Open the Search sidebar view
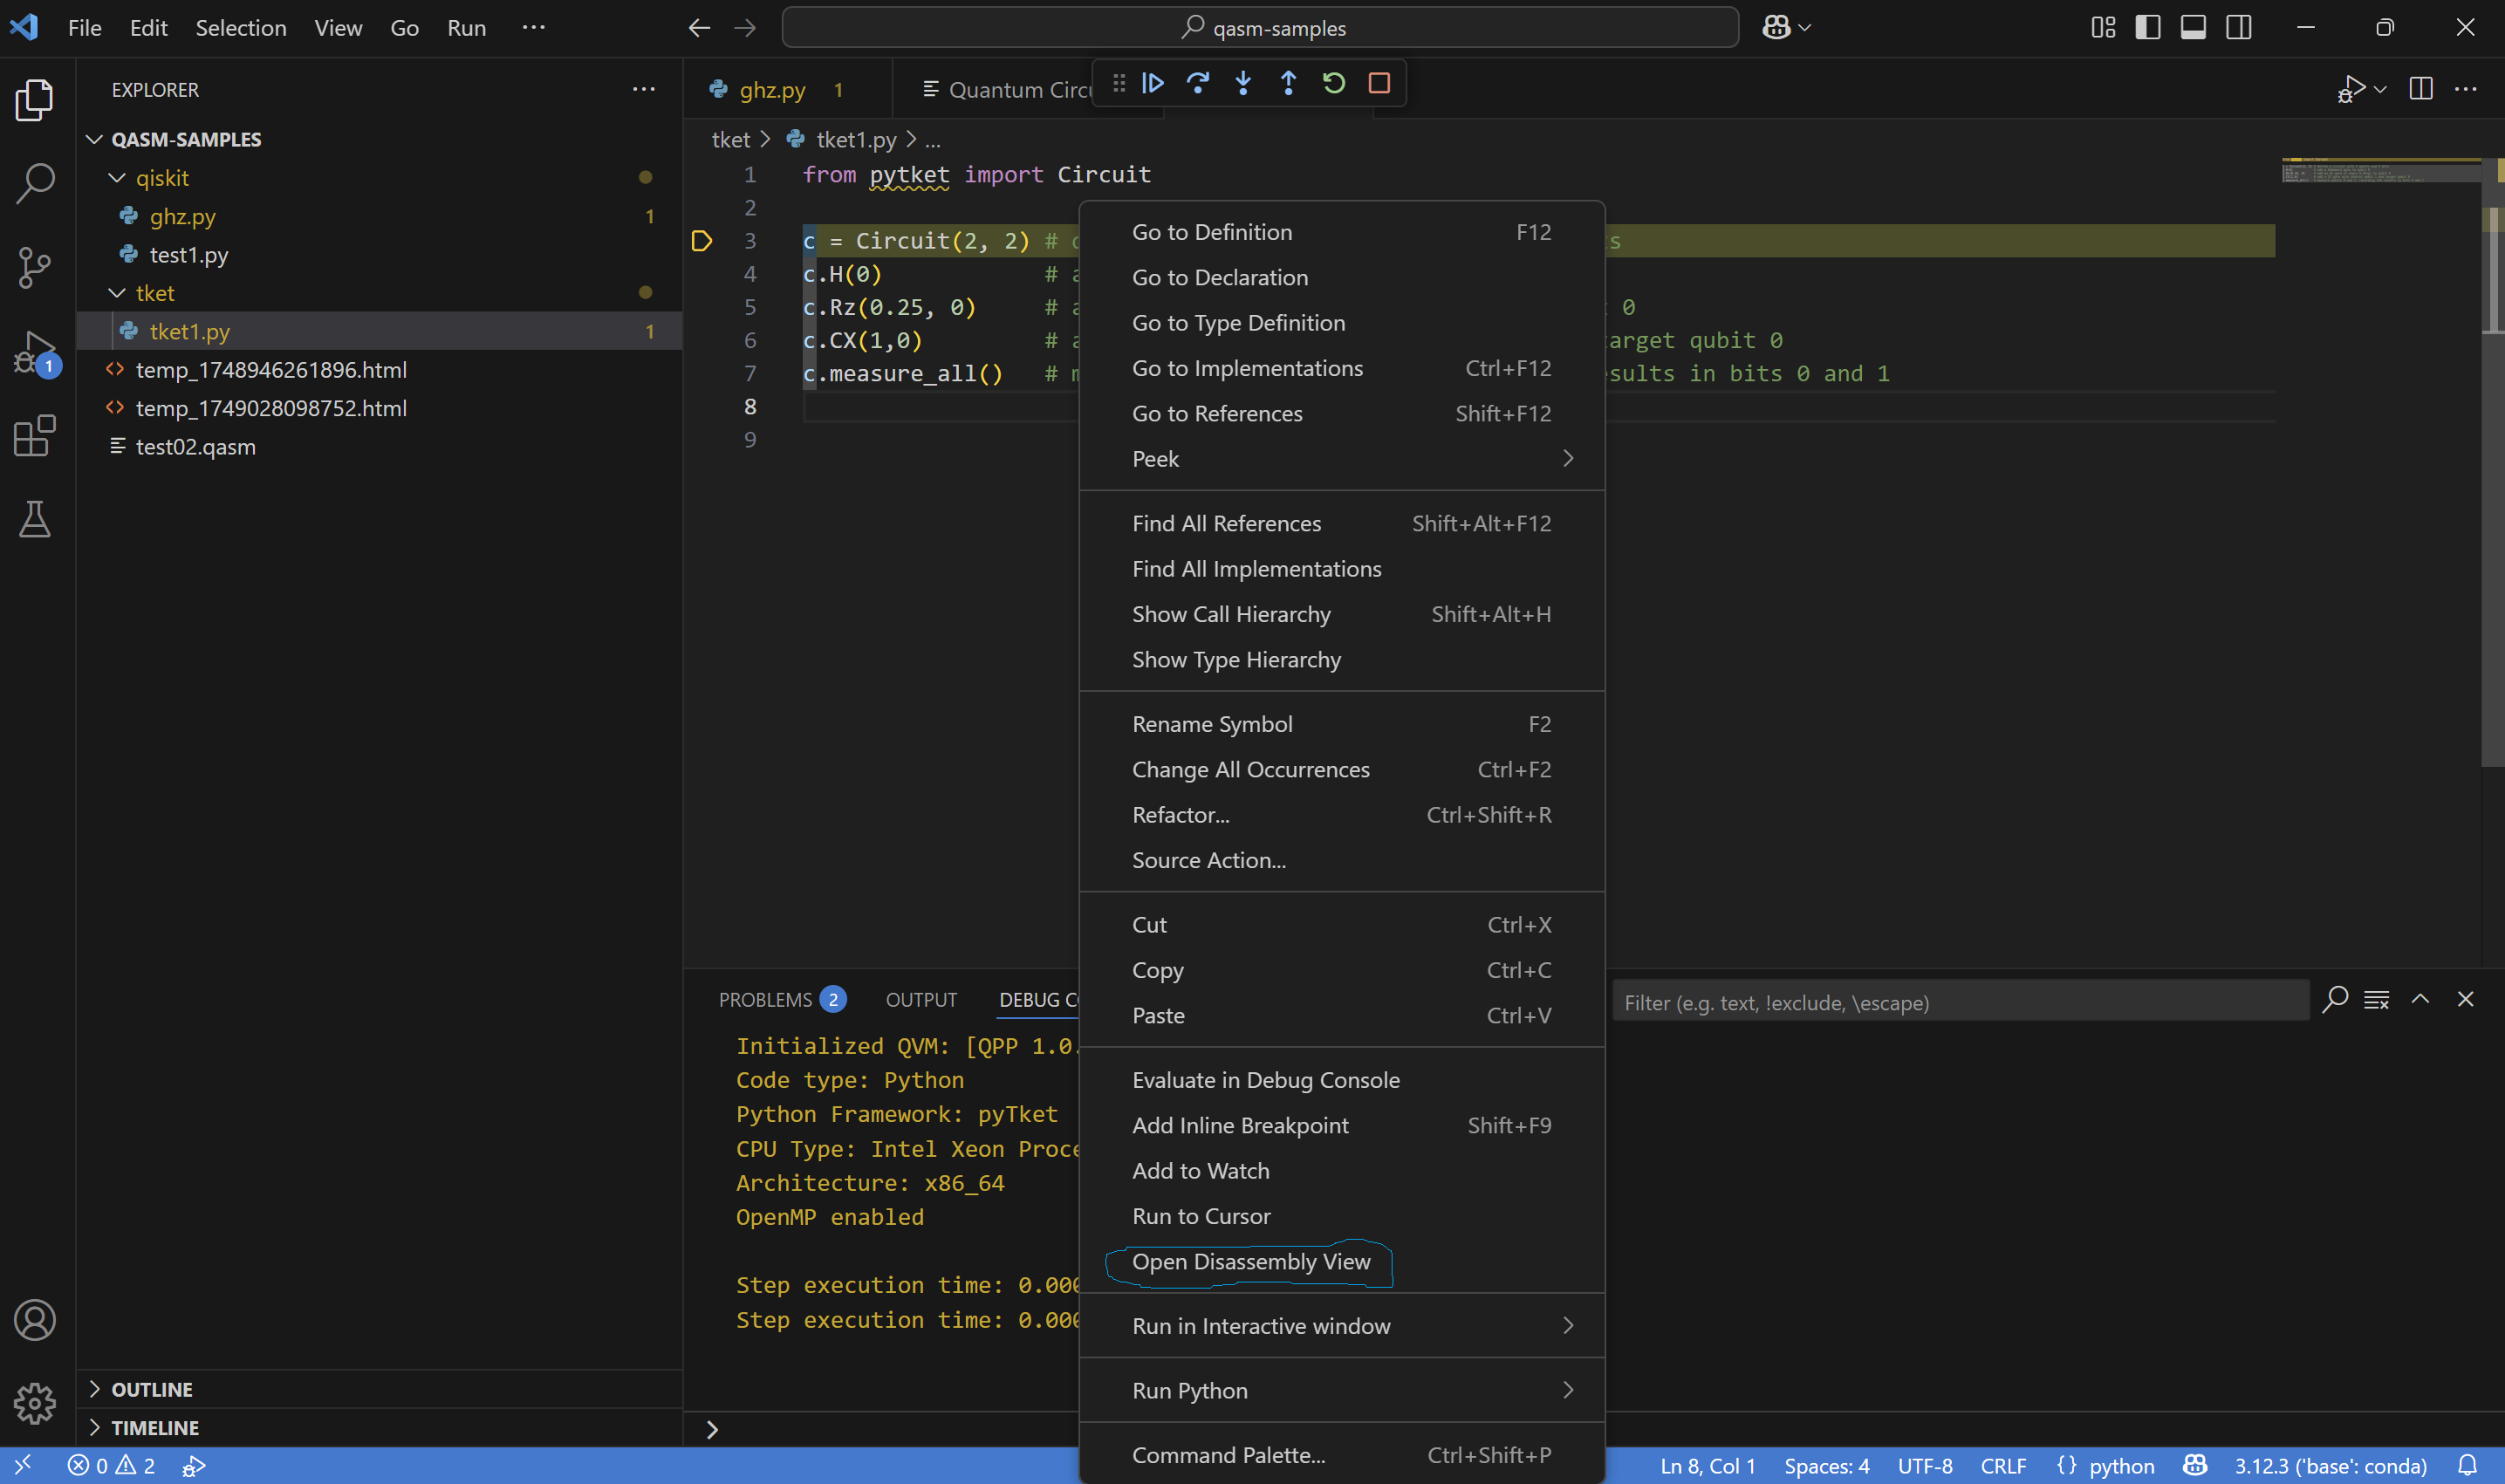This screenshot has height=1484, width=2505. 35,183
